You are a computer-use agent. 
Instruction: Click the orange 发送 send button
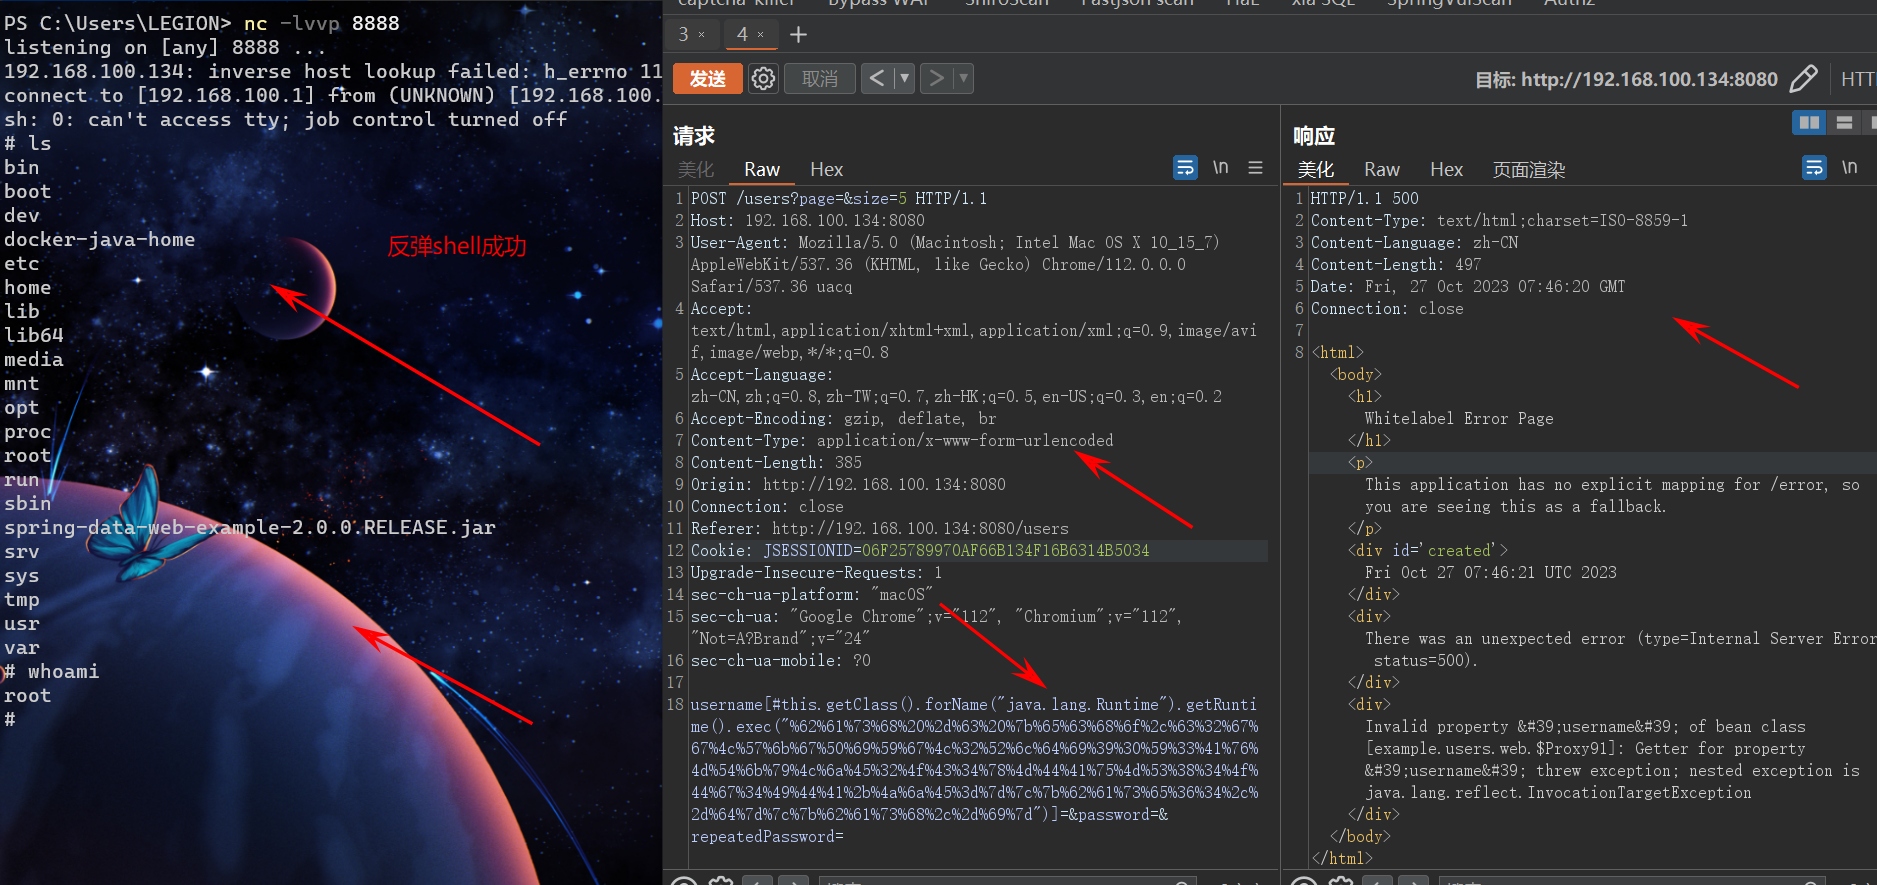click(708, 78)
